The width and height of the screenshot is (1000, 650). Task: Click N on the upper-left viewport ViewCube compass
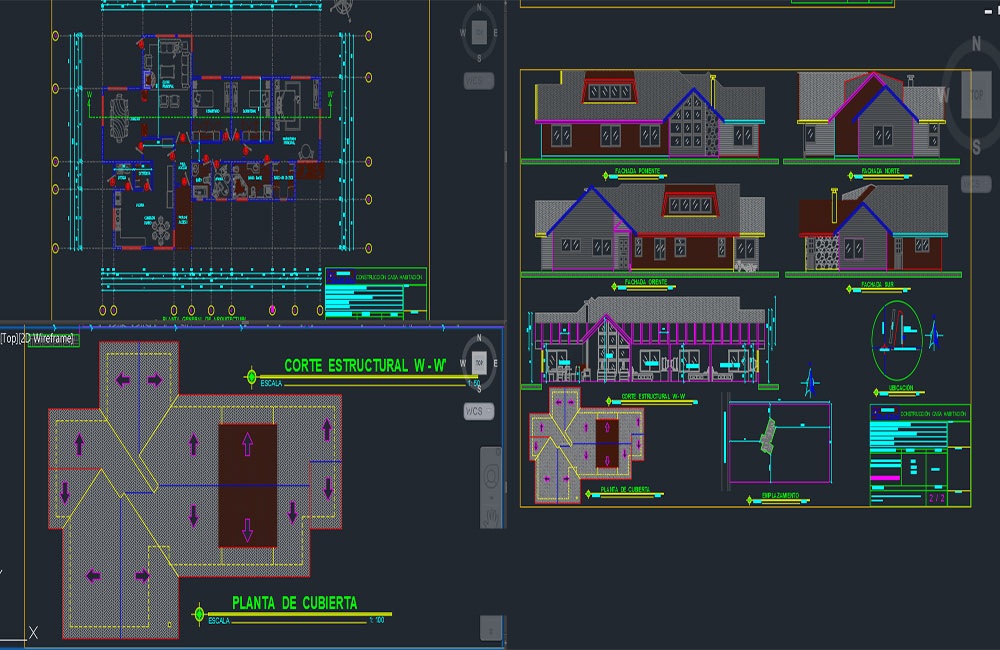(x=480, y=8)
